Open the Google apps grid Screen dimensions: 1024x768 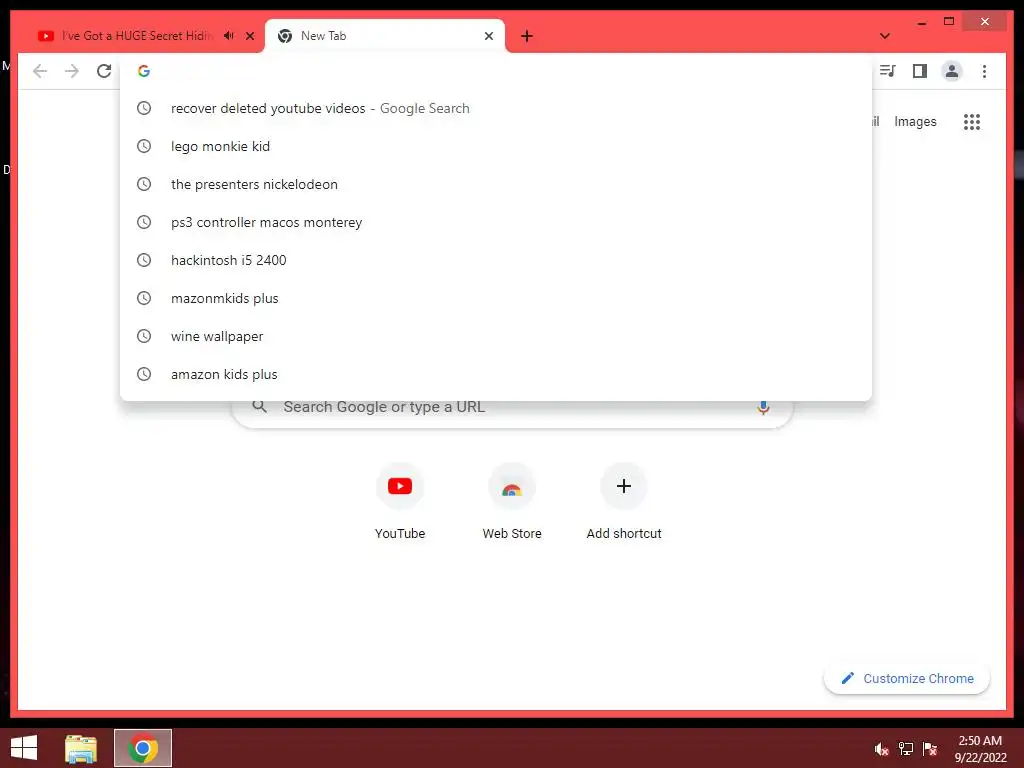pos(972,121)
